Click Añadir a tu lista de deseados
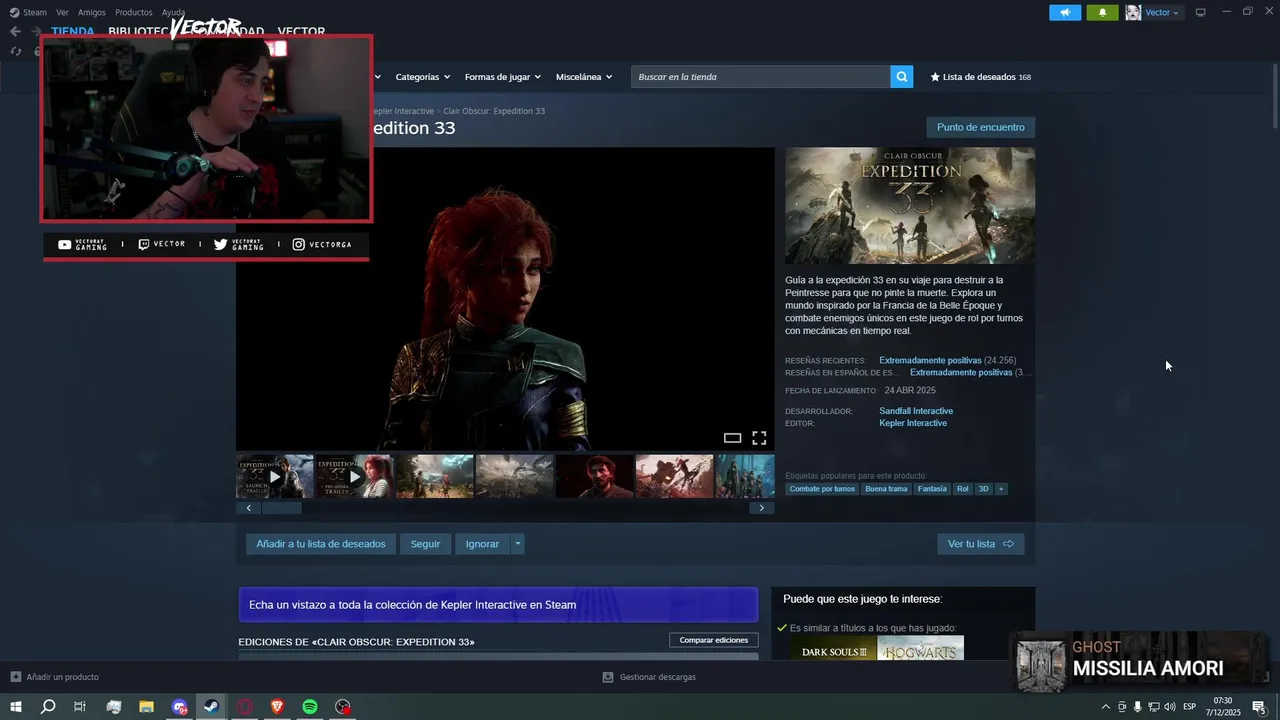Image resolution: width=1280 pixels, height=720 pixels. [321, 544]
